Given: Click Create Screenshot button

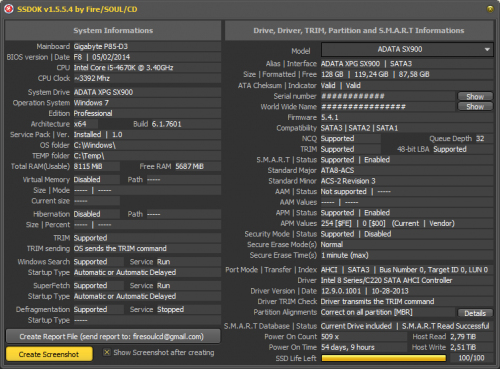Looking at the screenshot, I should click(x=49, y=354).
